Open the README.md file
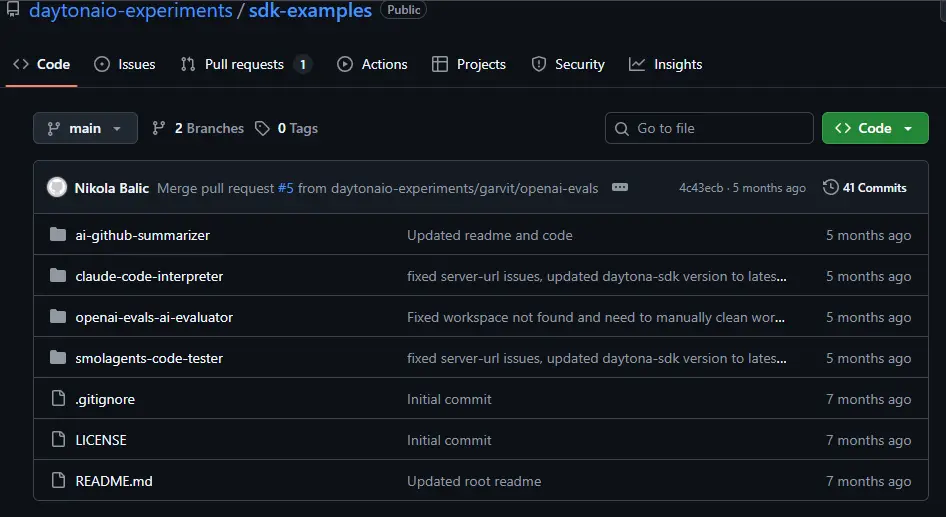Screen dimensions: 946x517 click(x=113, y=481)
